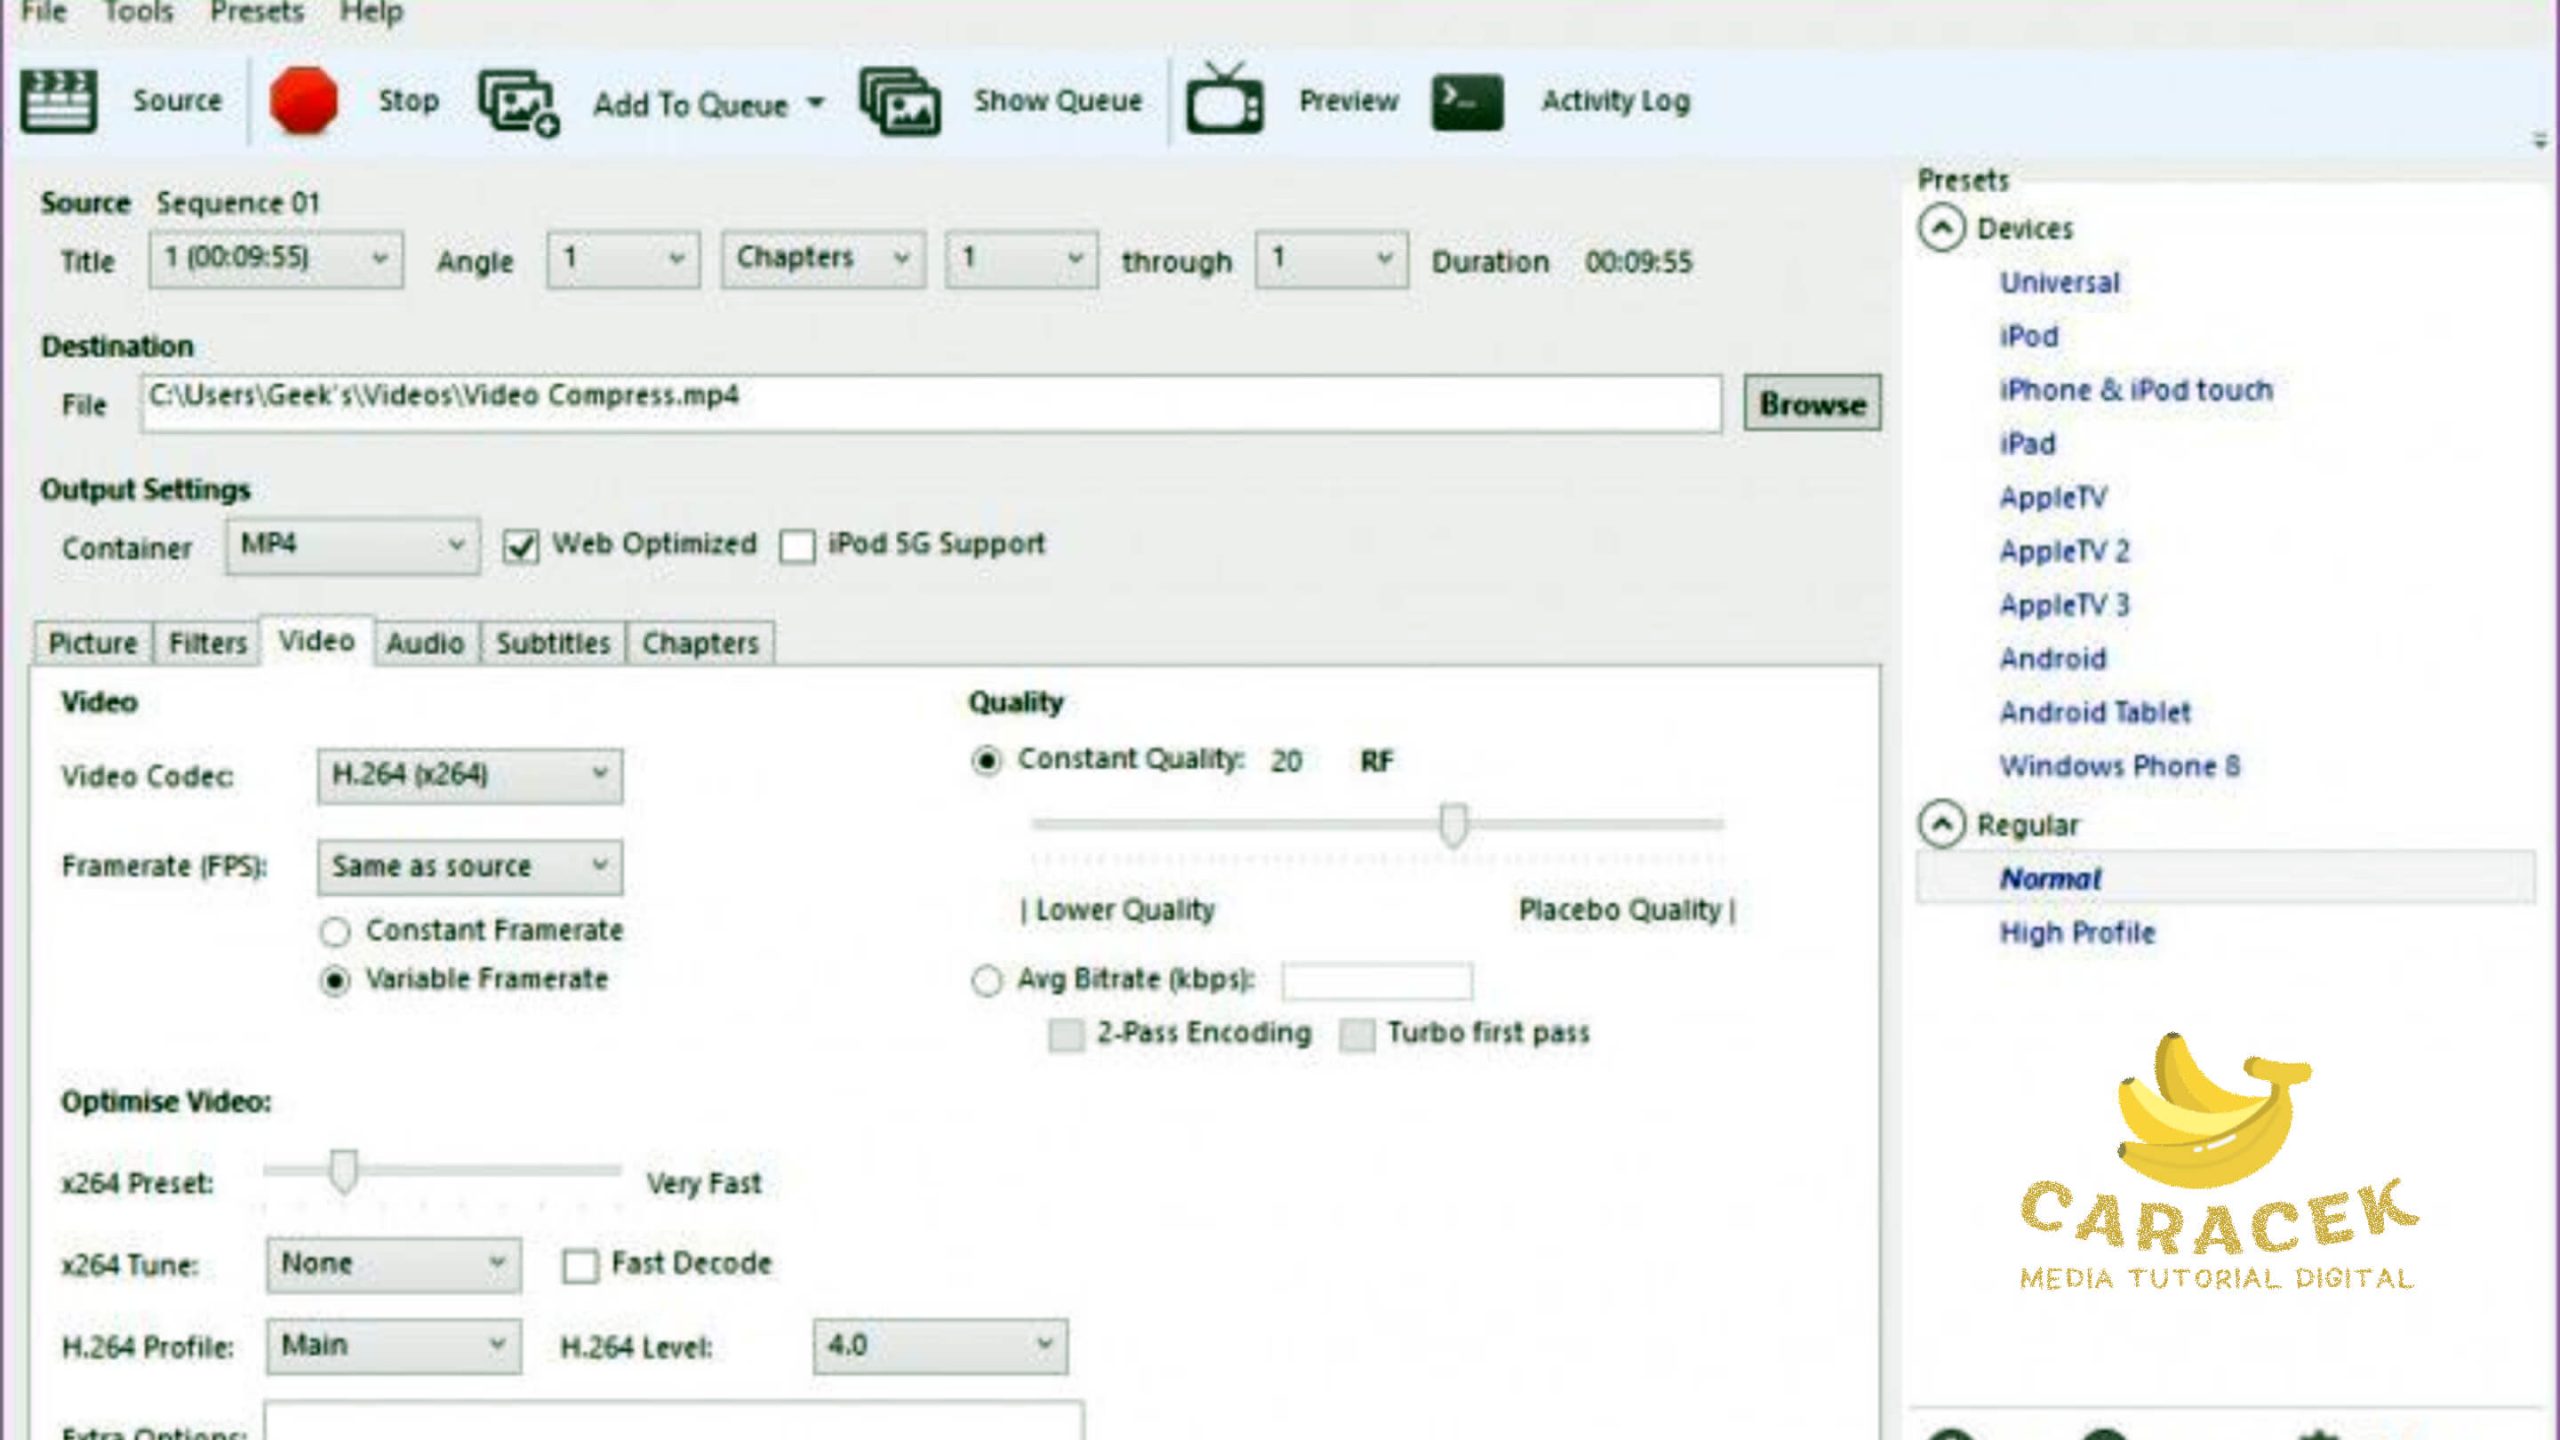Open the Presets menu
The width and height of the screenshot is (2560, 1440).
(256, 12)
